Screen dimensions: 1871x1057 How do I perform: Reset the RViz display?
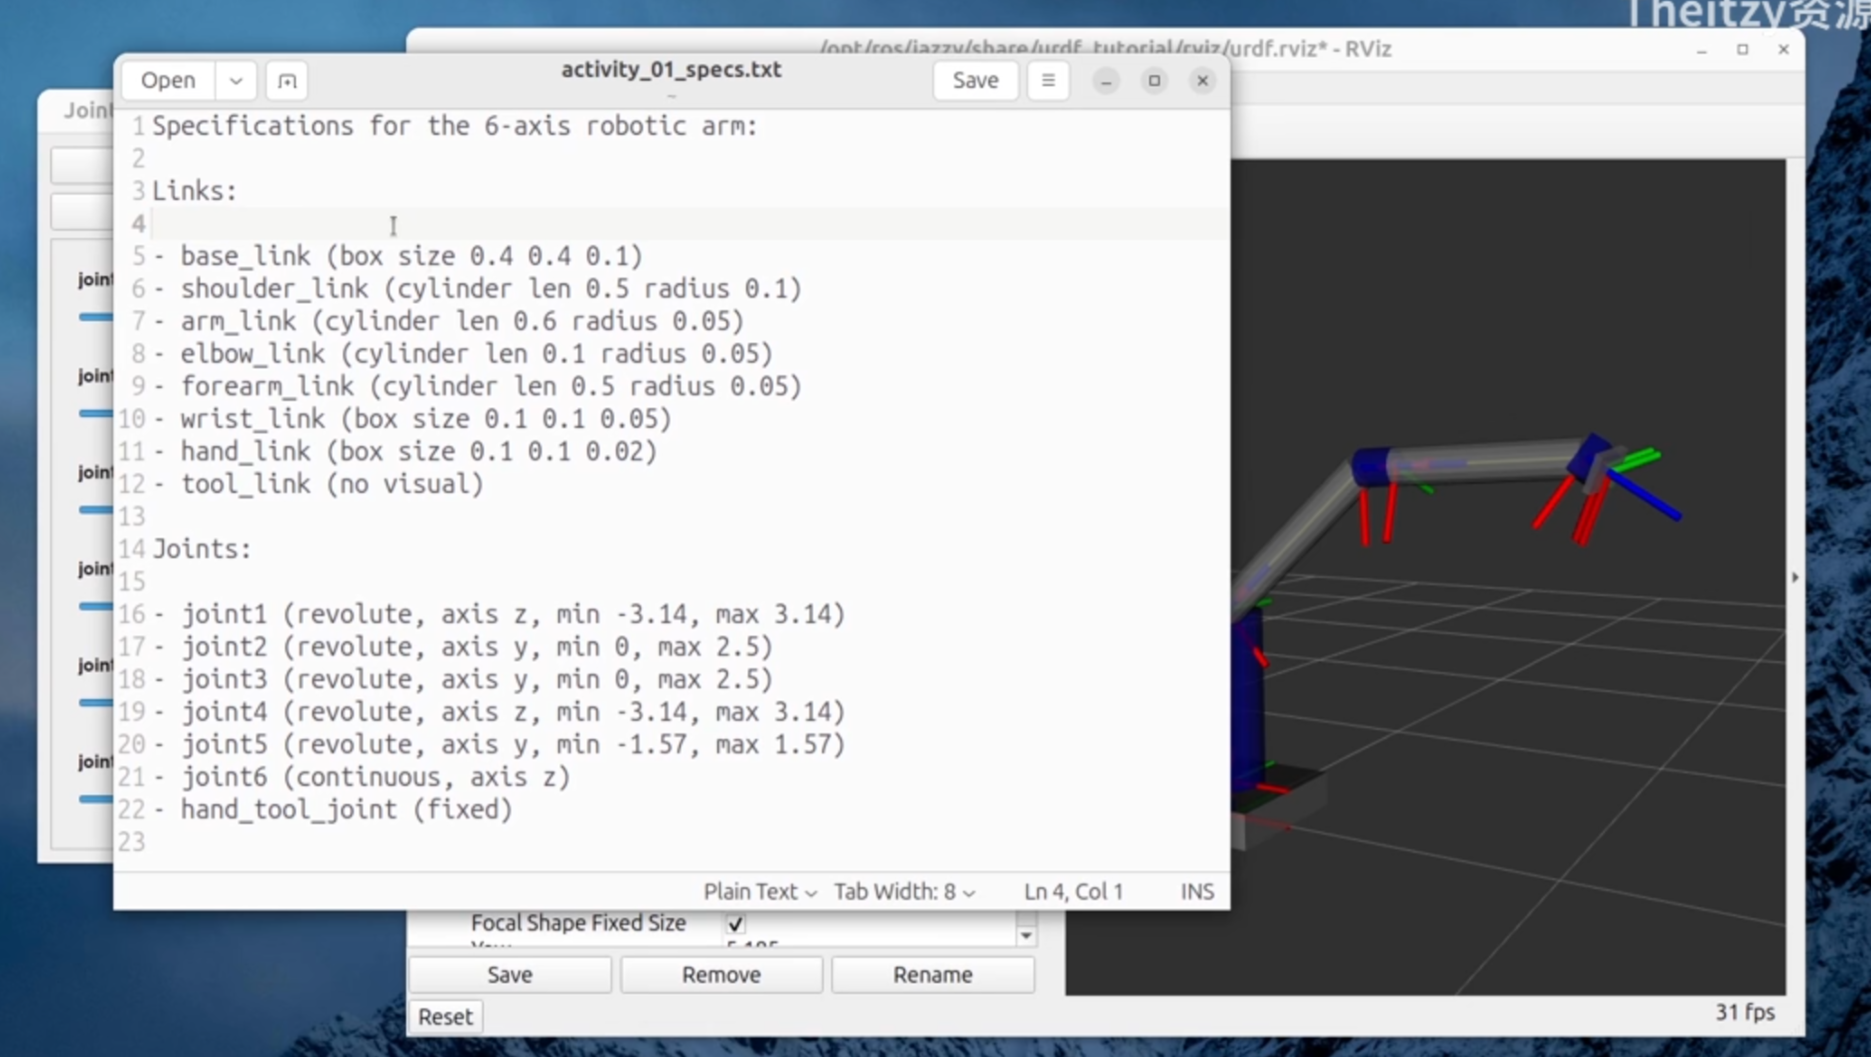[x=445, y=1016]
